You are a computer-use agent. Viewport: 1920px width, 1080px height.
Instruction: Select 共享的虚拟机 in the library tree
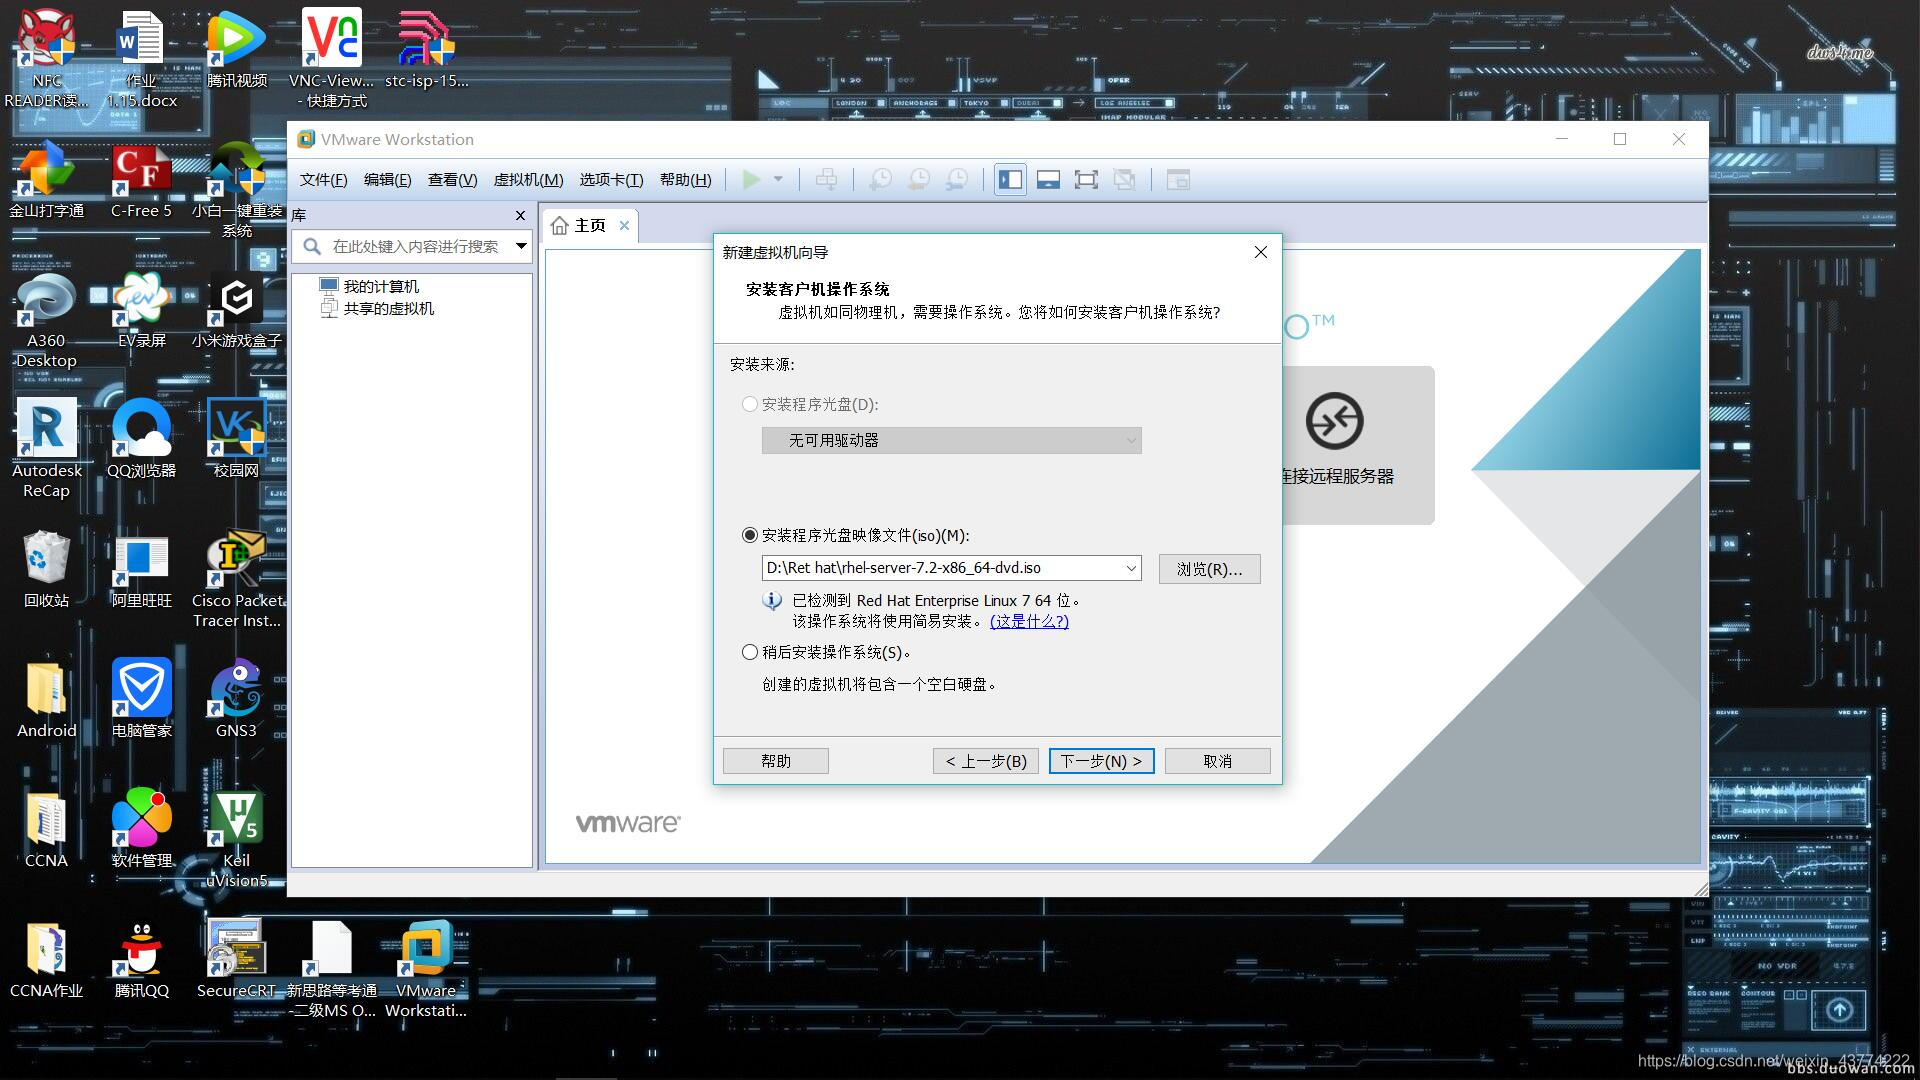tap(388, 308)
